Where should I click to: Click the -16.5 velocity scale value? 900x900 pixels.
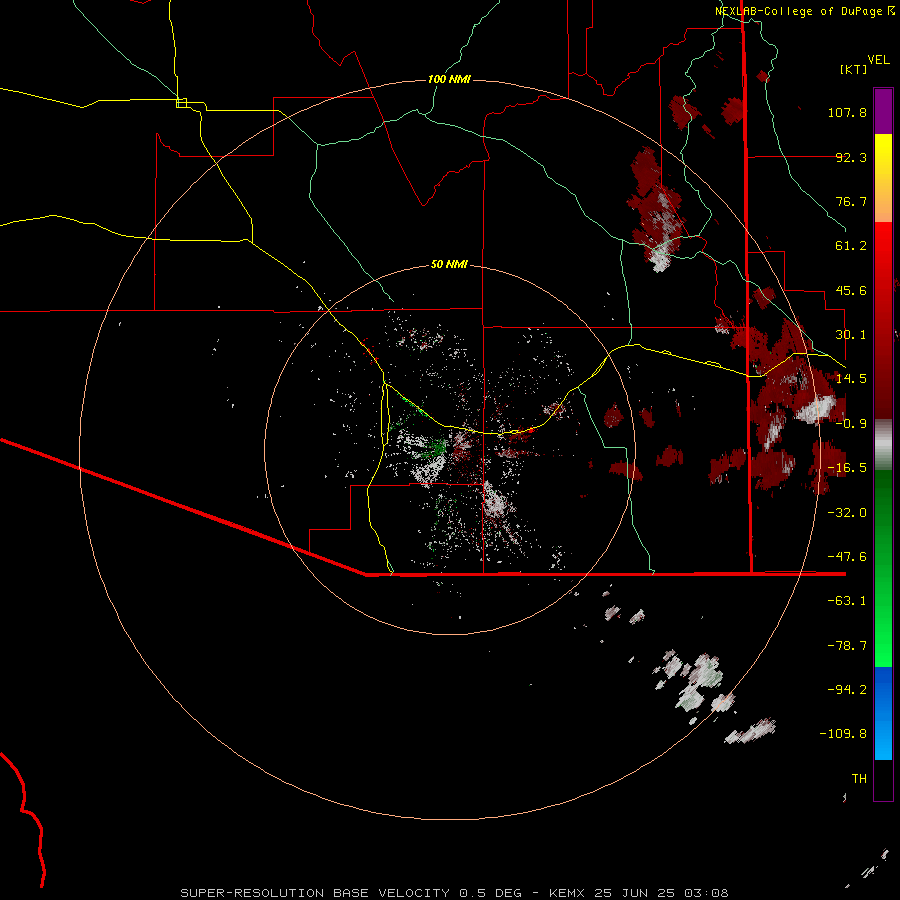pos(847,468)
